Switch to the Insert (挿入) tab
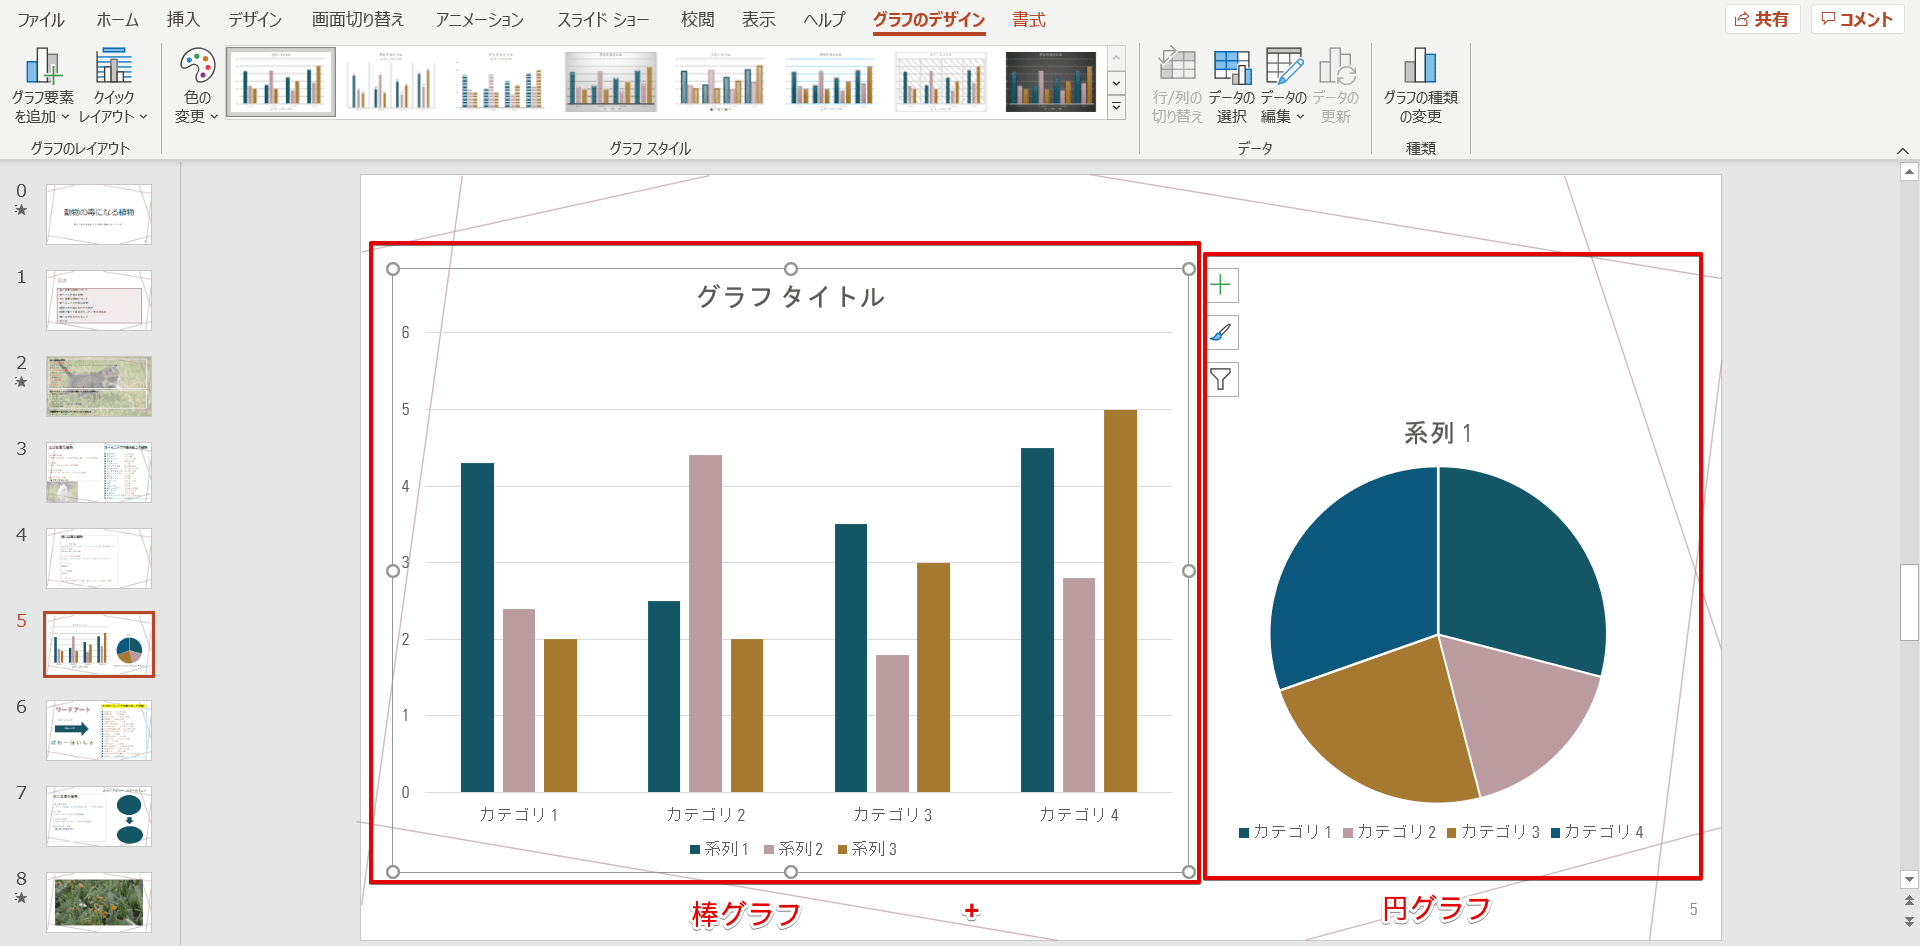 pos(183,19)
